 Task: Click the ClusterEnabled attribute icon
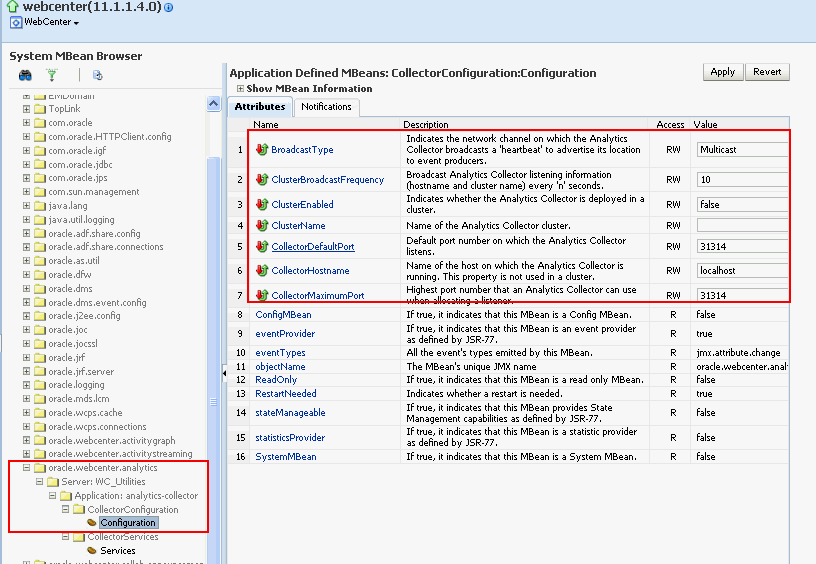262,204
